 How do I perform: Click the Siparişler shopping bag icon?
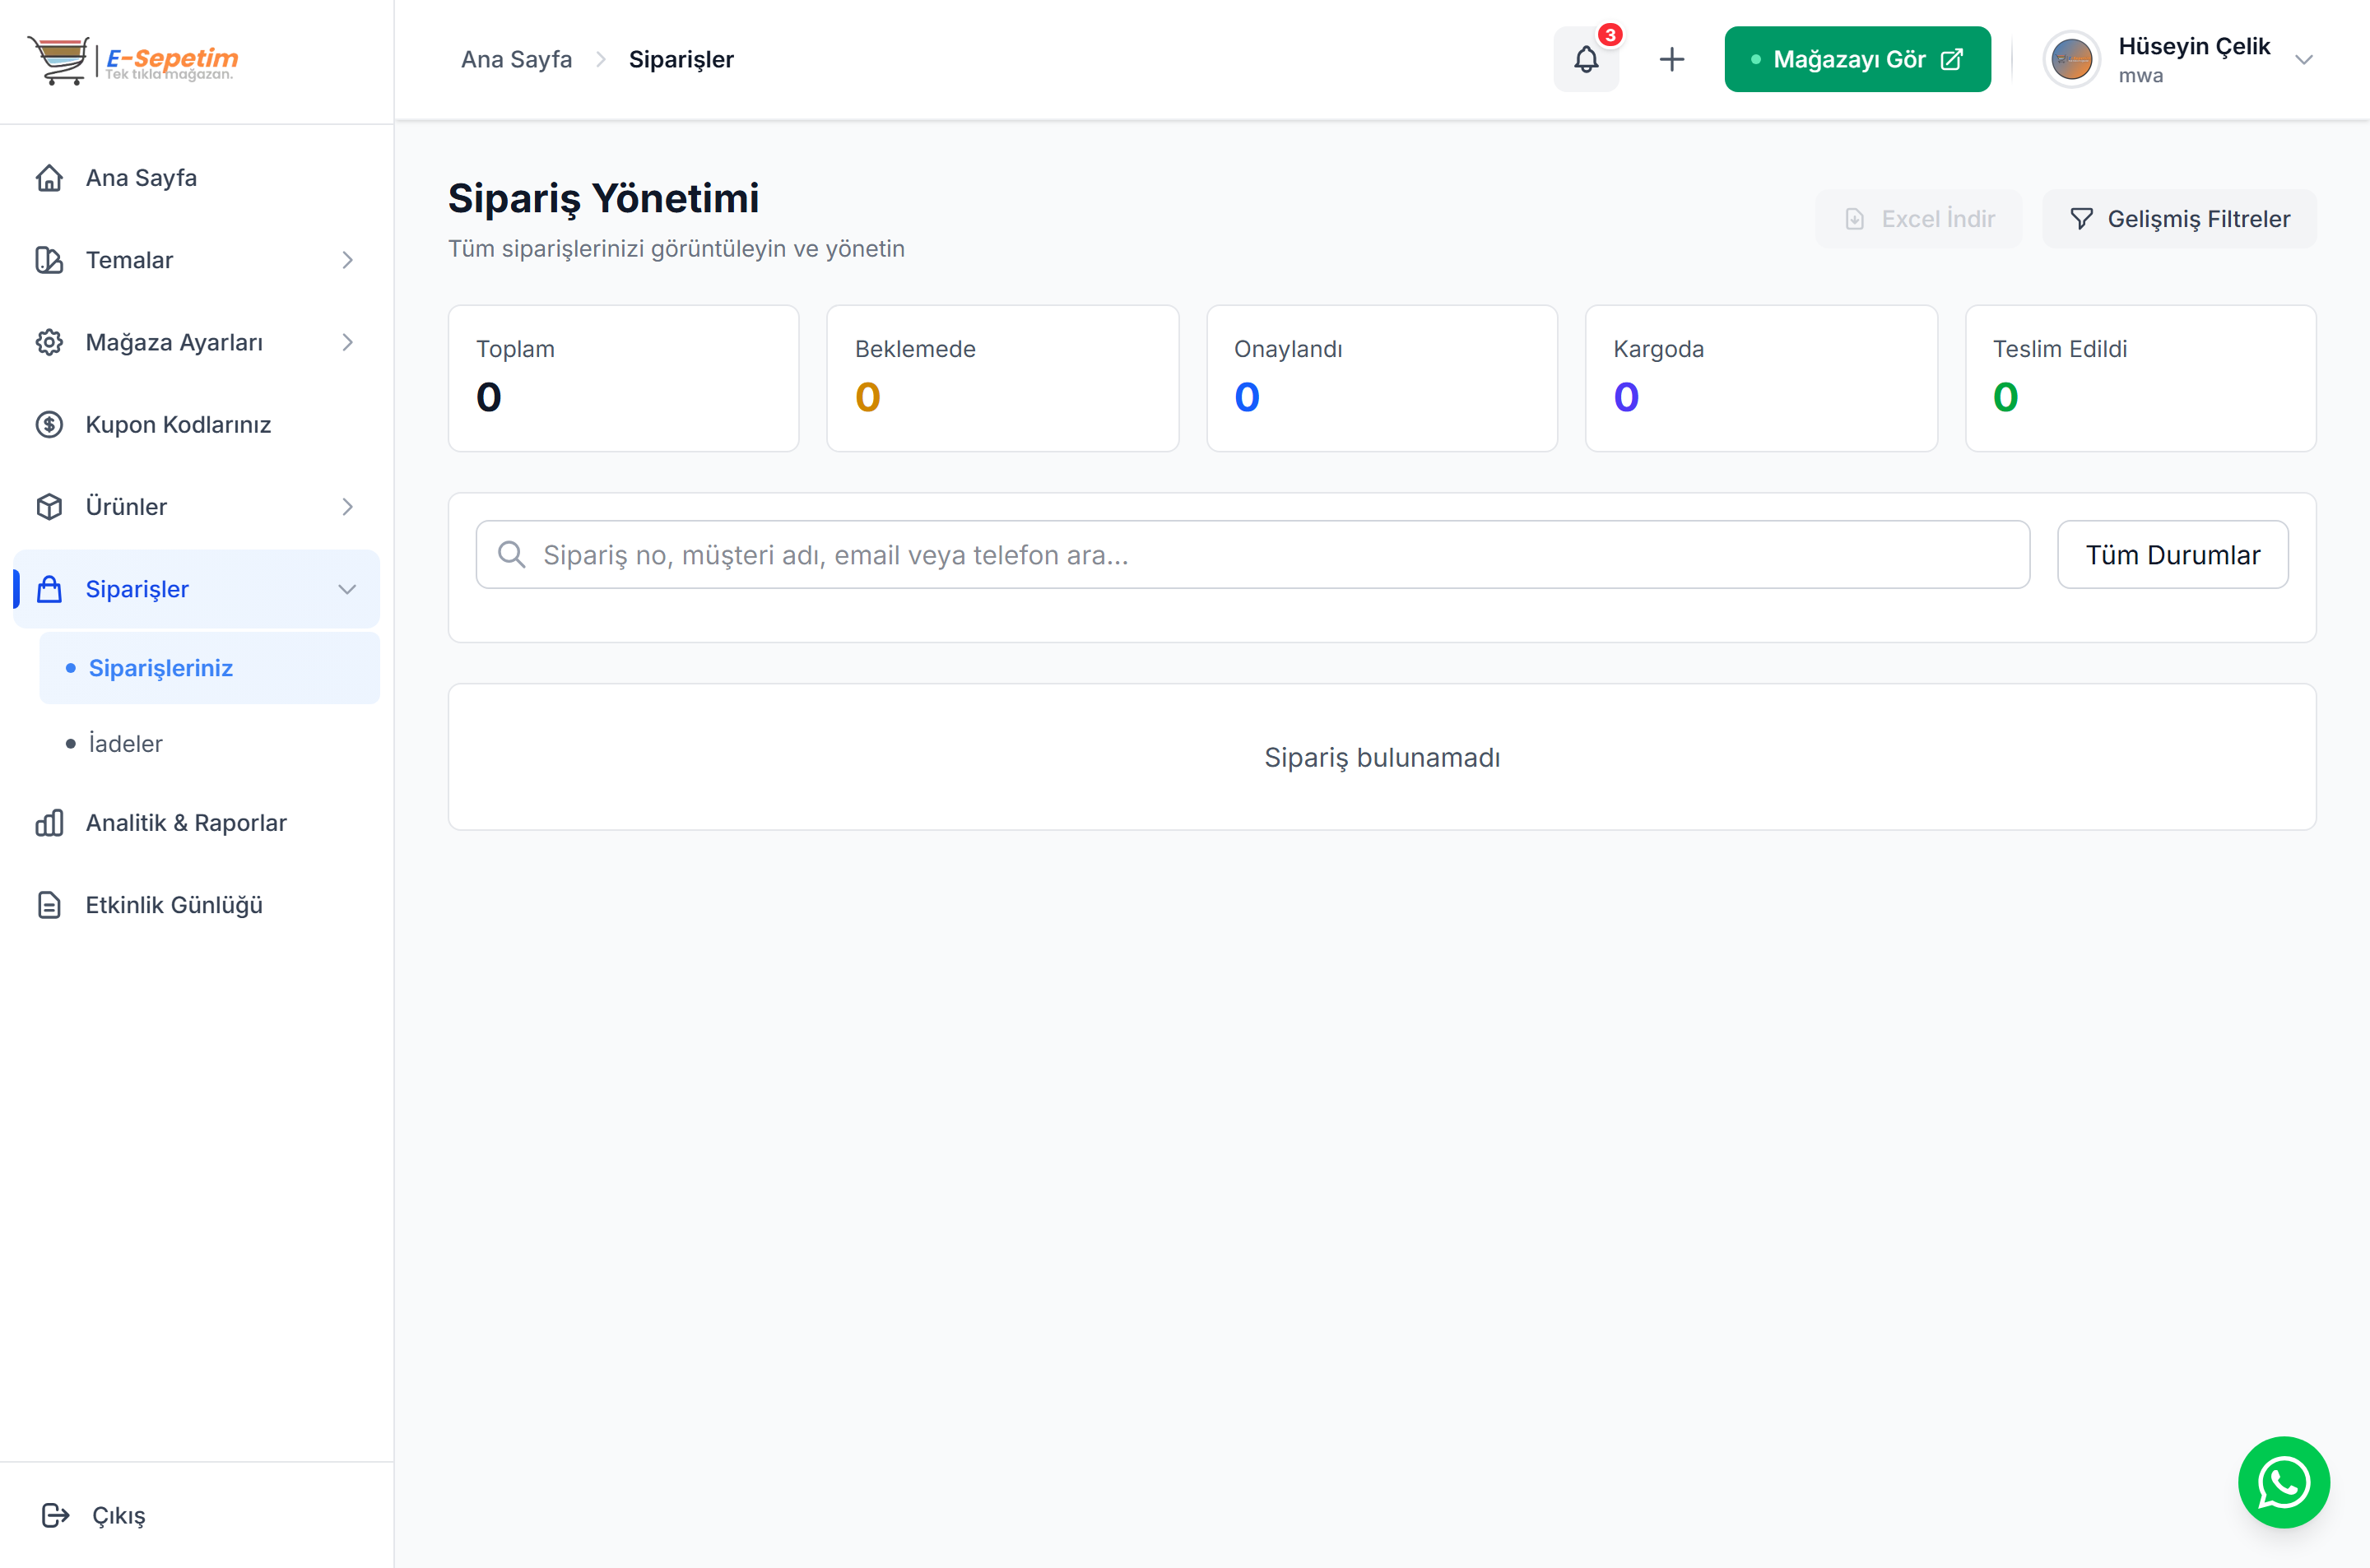pos(49,589)
